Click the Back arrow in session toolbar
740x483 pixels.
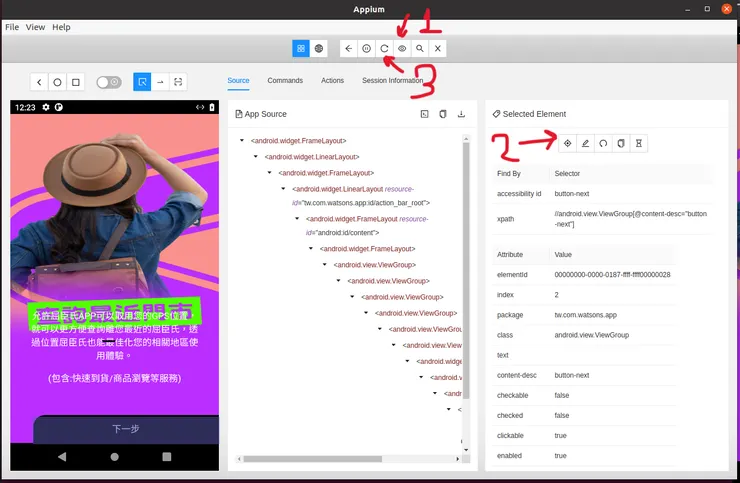pyautogui.click(x=348, y=48)
